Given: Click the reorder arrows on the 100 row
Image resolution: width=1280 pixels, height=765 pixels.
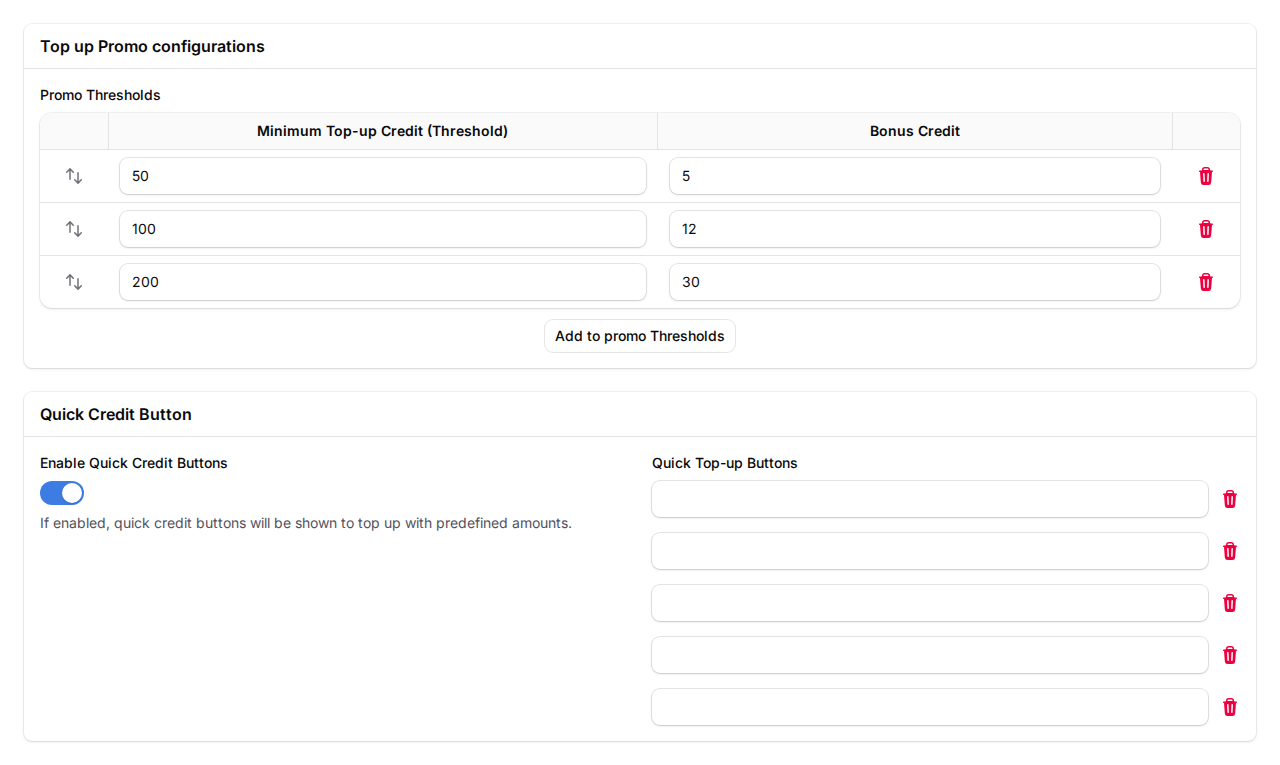Looking at the screenshot, I should click(x=73, y=229).
